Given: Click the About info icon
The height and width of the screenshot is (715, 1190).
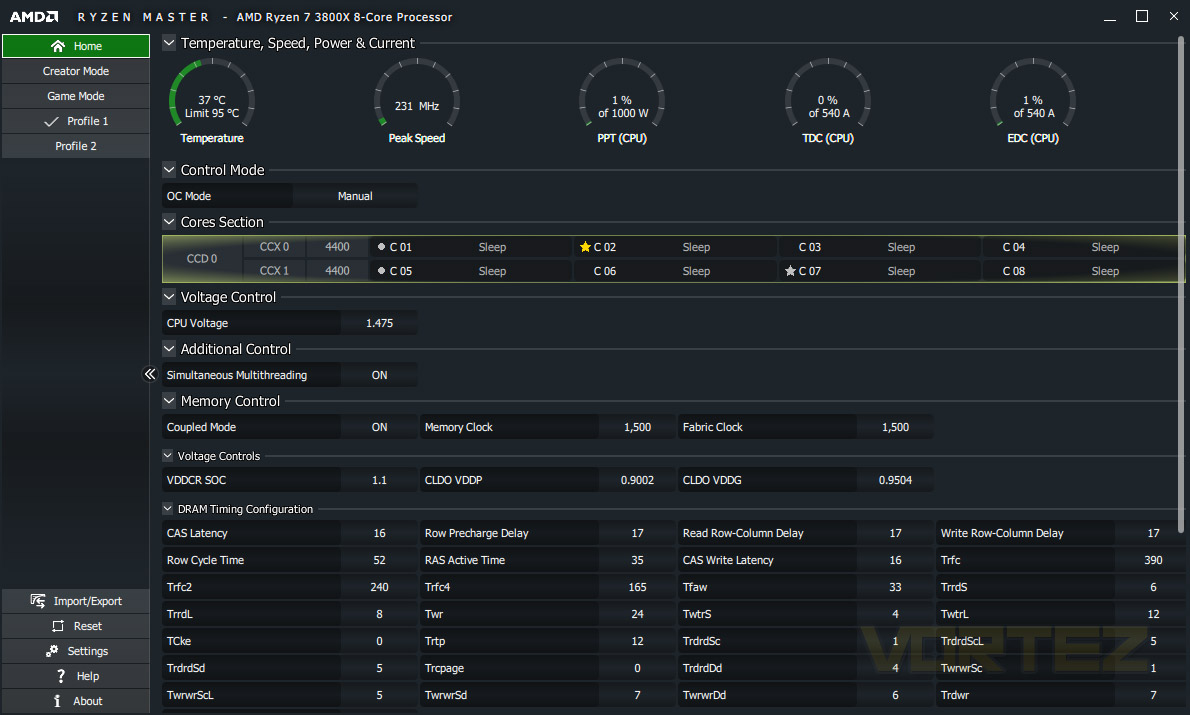Looking at the screenshot, I should point(57,701).
